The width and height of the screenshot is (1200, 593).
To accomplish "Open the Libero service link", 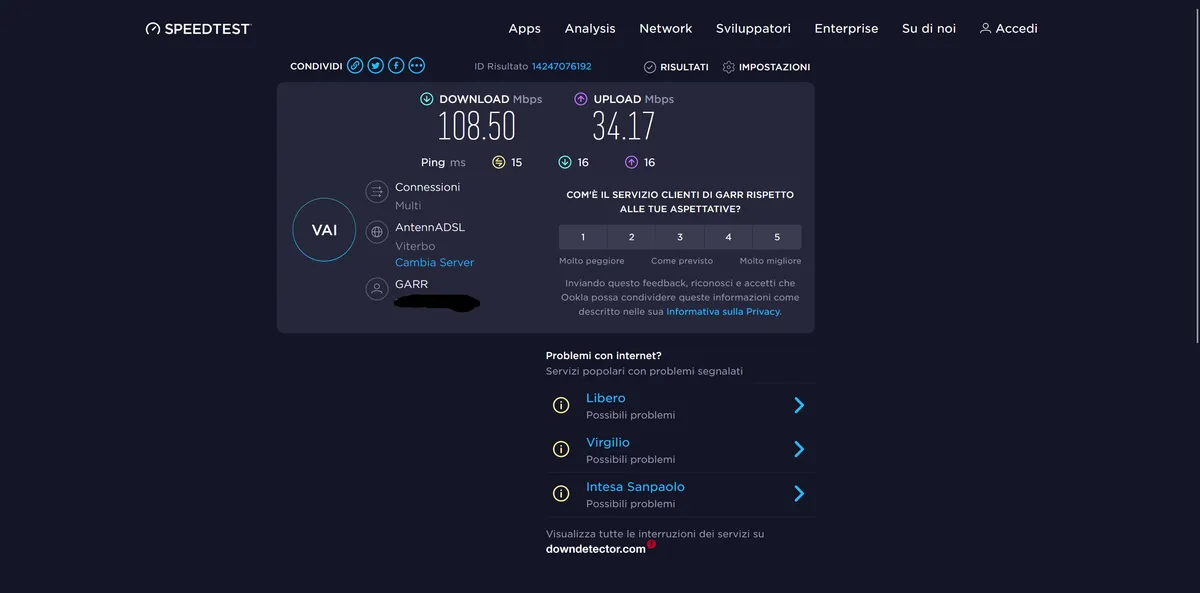I will (605, 398).
